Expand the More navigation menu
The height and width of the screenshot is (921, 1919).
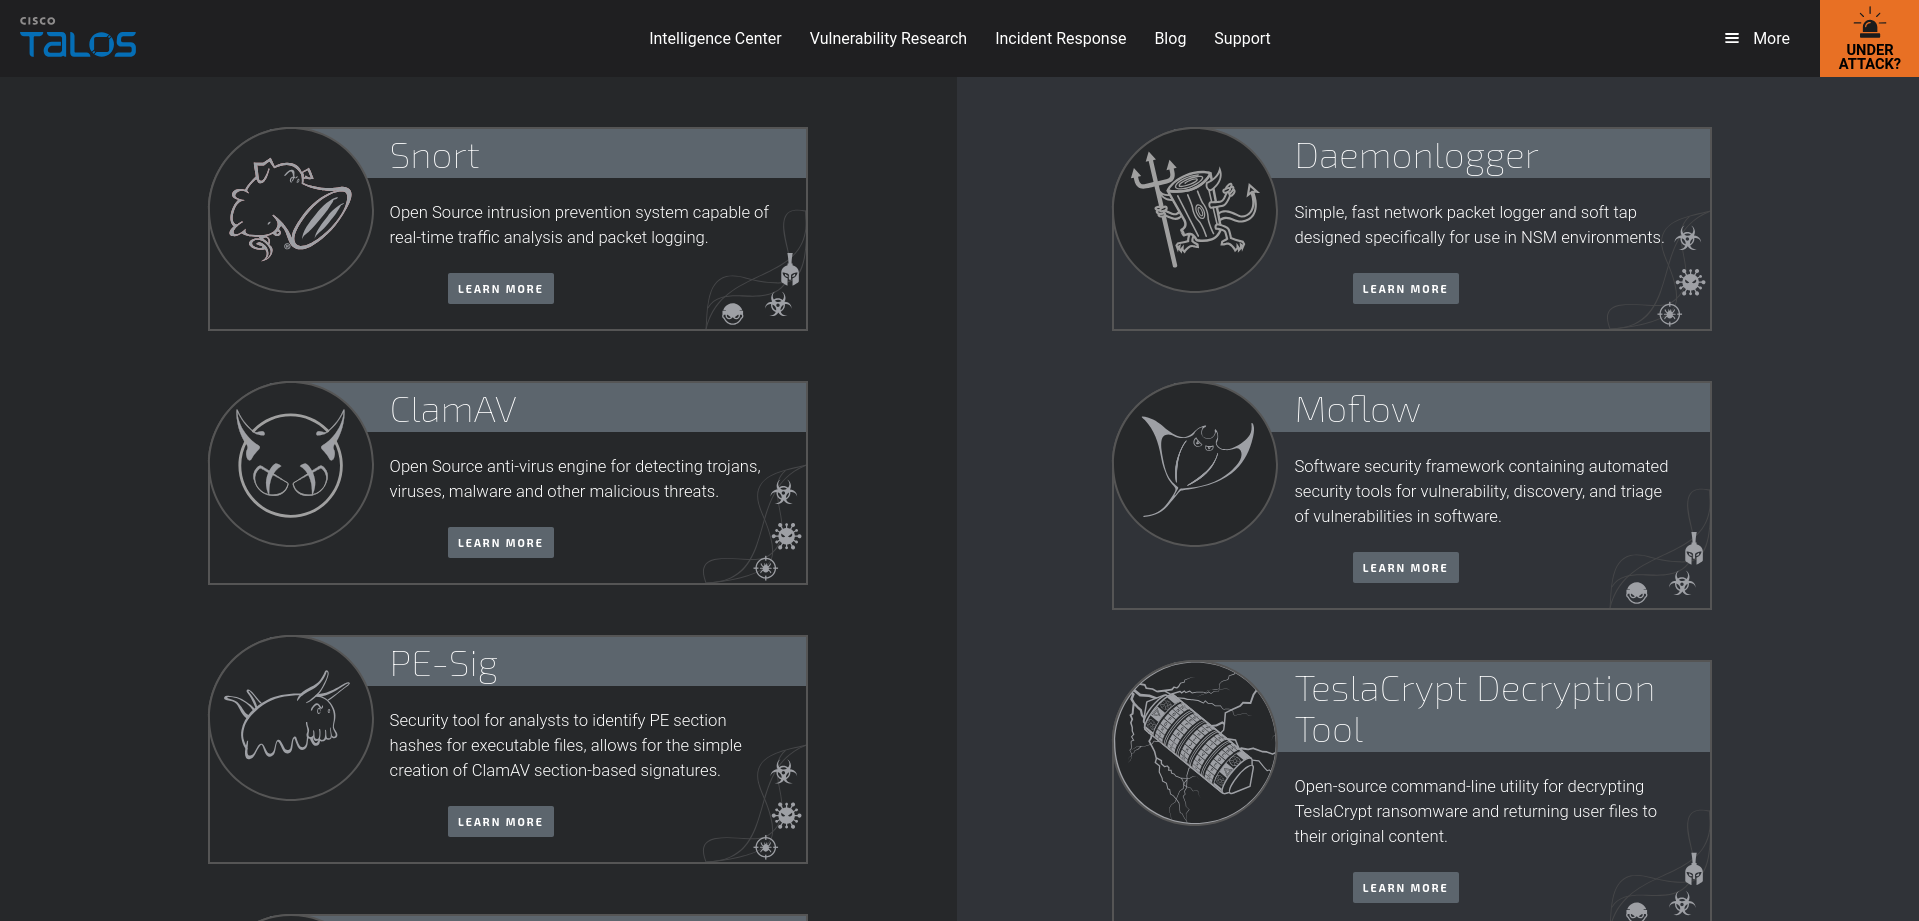point(1757,38)
